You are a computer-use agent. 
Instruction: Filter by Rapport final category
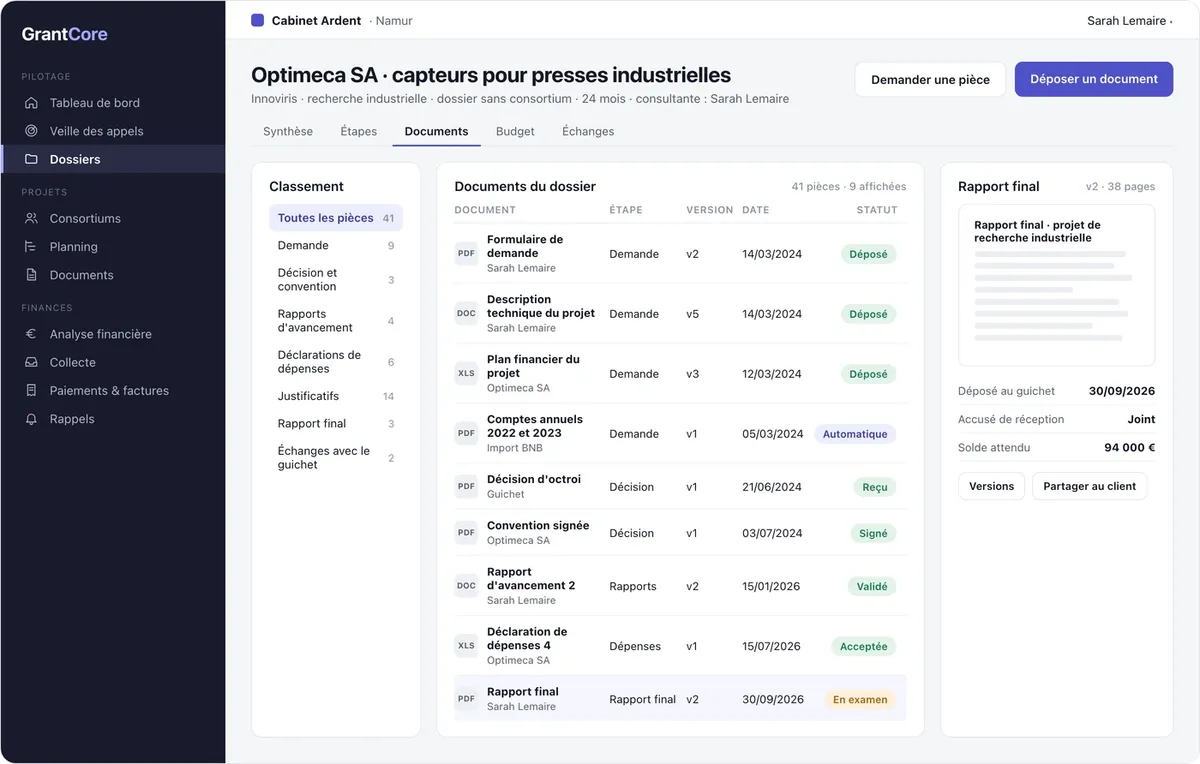[x=336, y=423]
